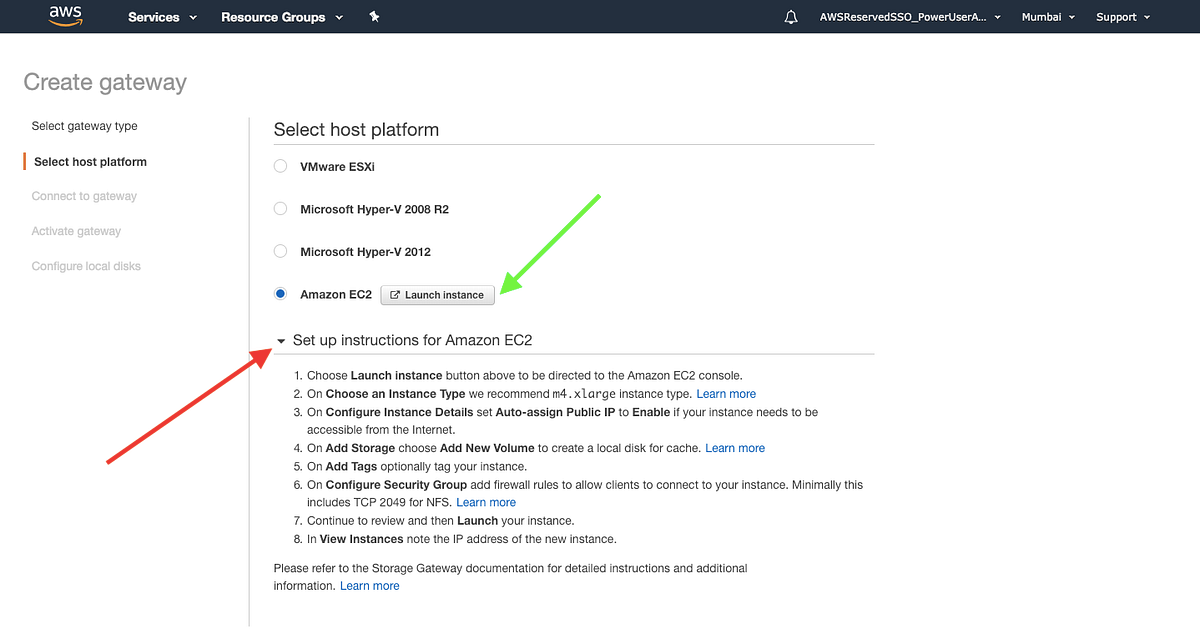Open Learn more in Storage Gateway documentation note

click(x=369, y=585)
